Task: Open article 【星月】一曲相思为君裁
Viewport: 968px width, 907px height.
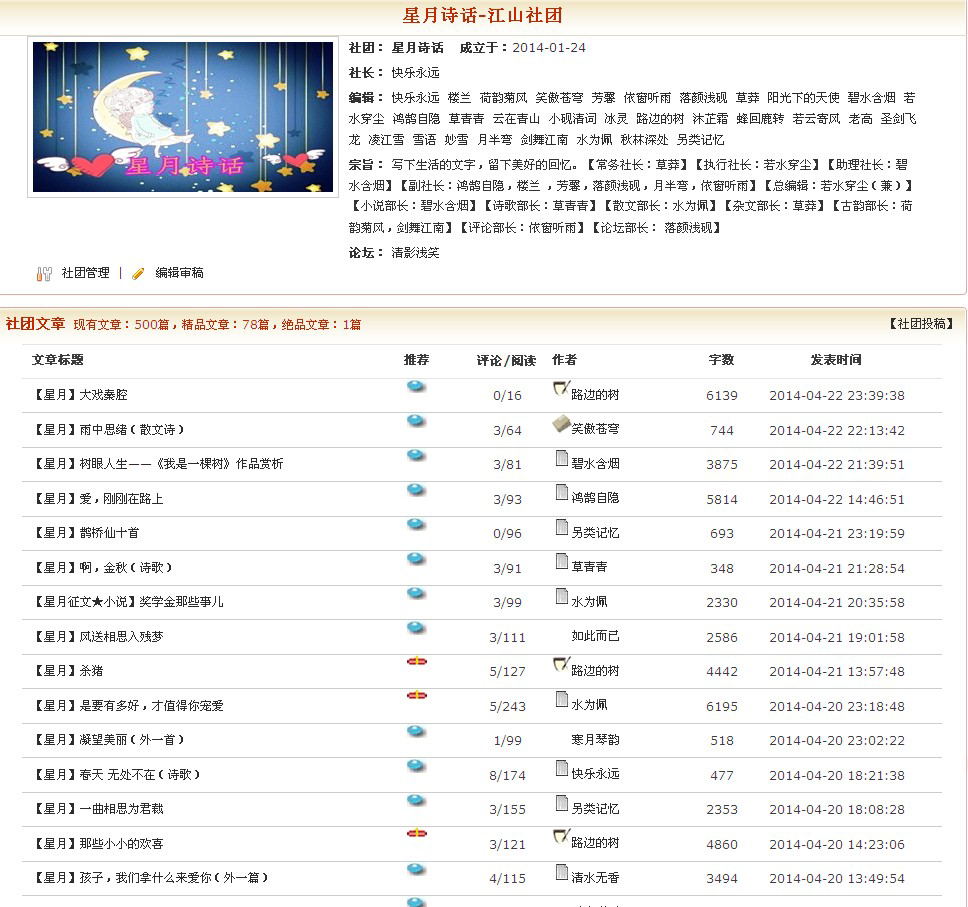Action: (x=98, y=809)
